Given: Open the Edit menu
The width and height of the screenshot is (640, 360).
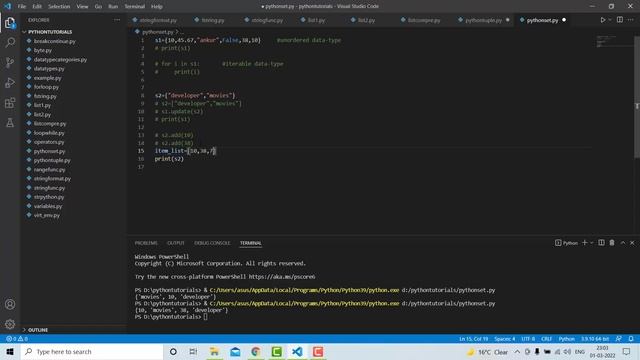Looking at the screenshot, I should click(x=37, y=7).
